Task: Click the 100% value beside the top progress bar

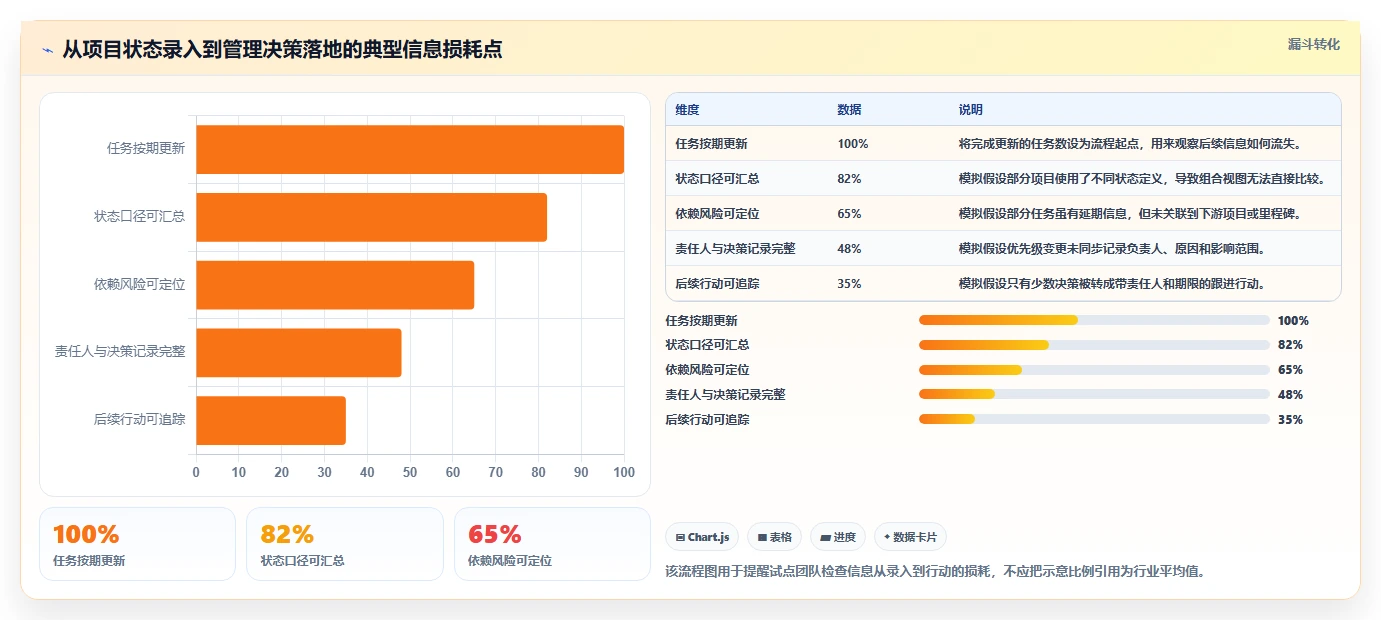Action: click(x=1293, y=321)
